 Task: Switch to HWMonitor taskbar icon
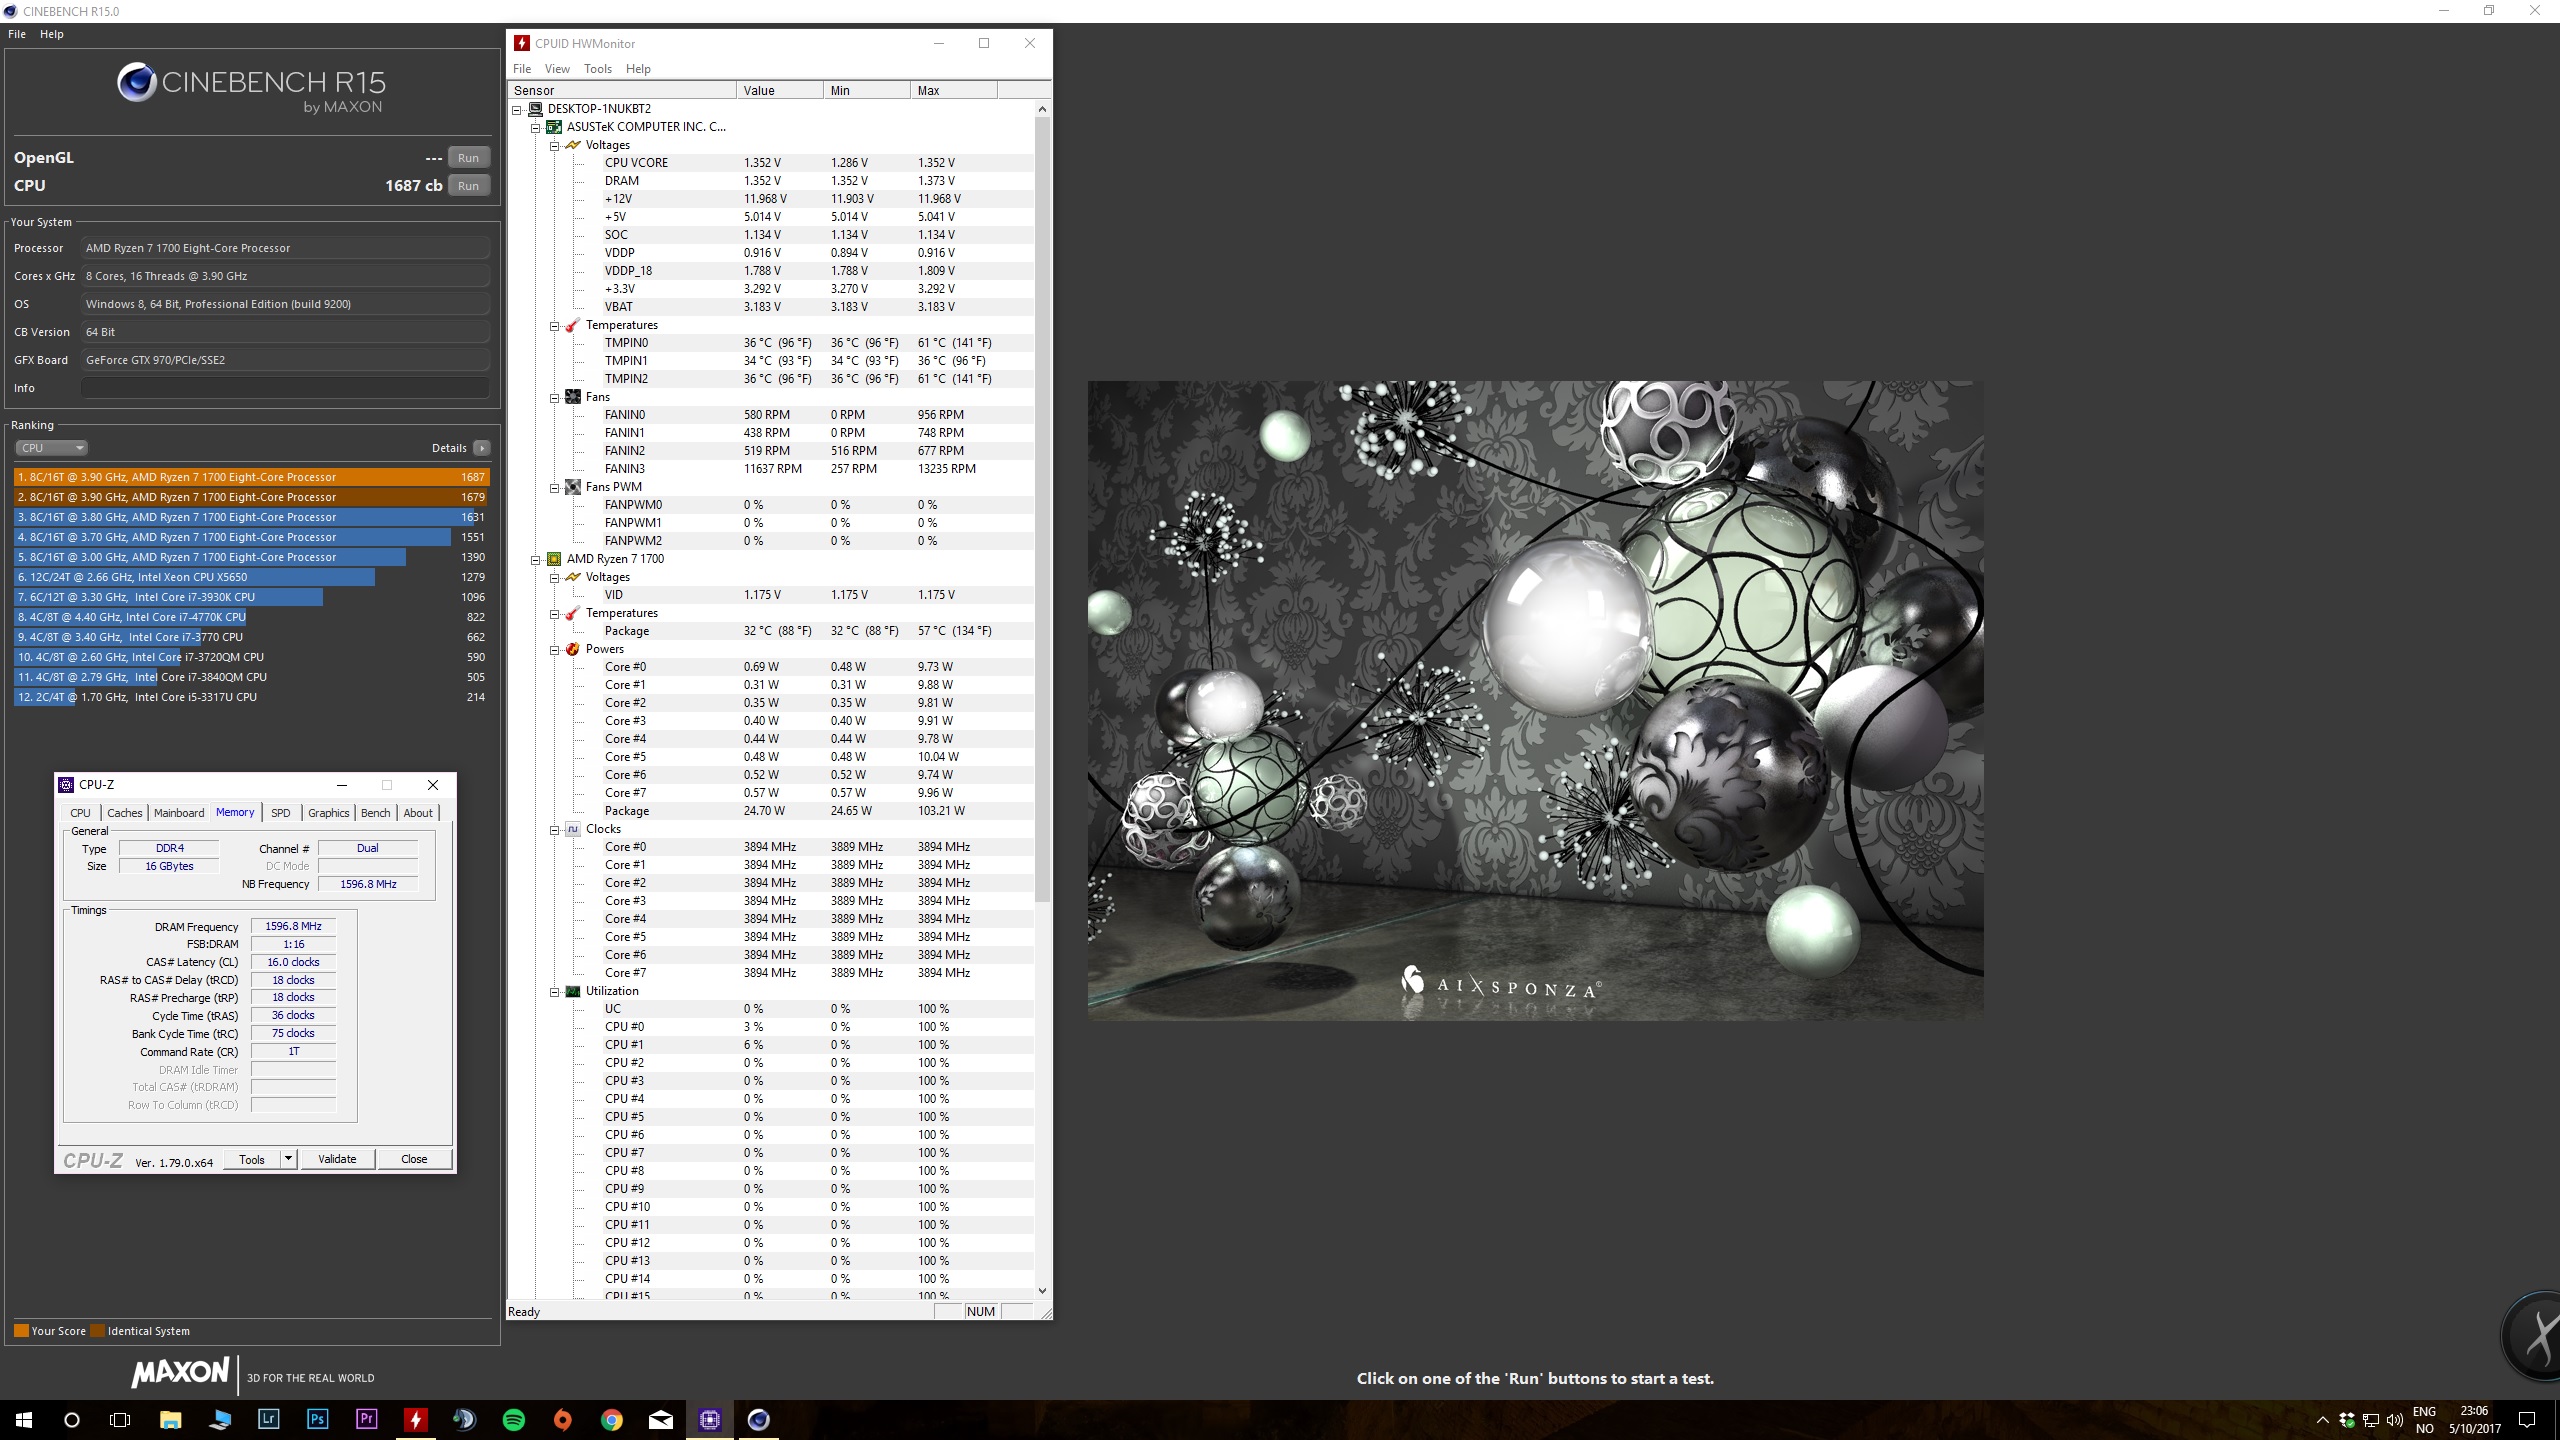click(416, 1420)
